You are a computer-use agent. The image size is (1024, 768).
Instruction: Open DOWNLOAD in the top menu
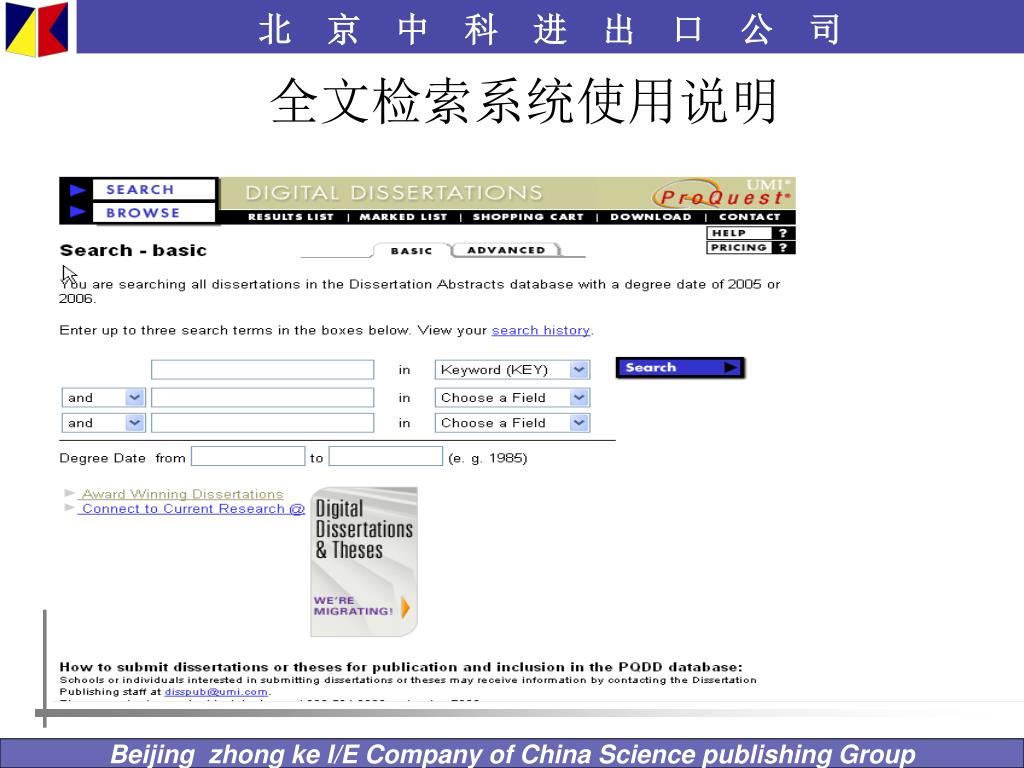coord(650,217)
